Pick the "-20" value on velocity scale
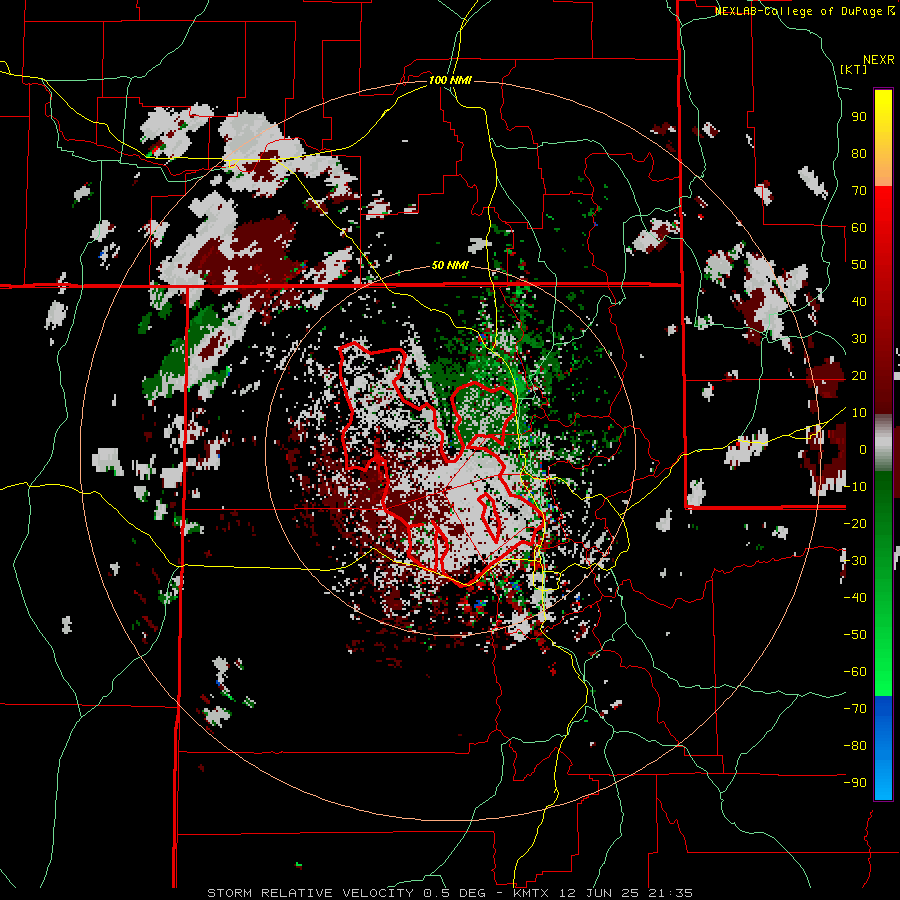 pos(855,524)
